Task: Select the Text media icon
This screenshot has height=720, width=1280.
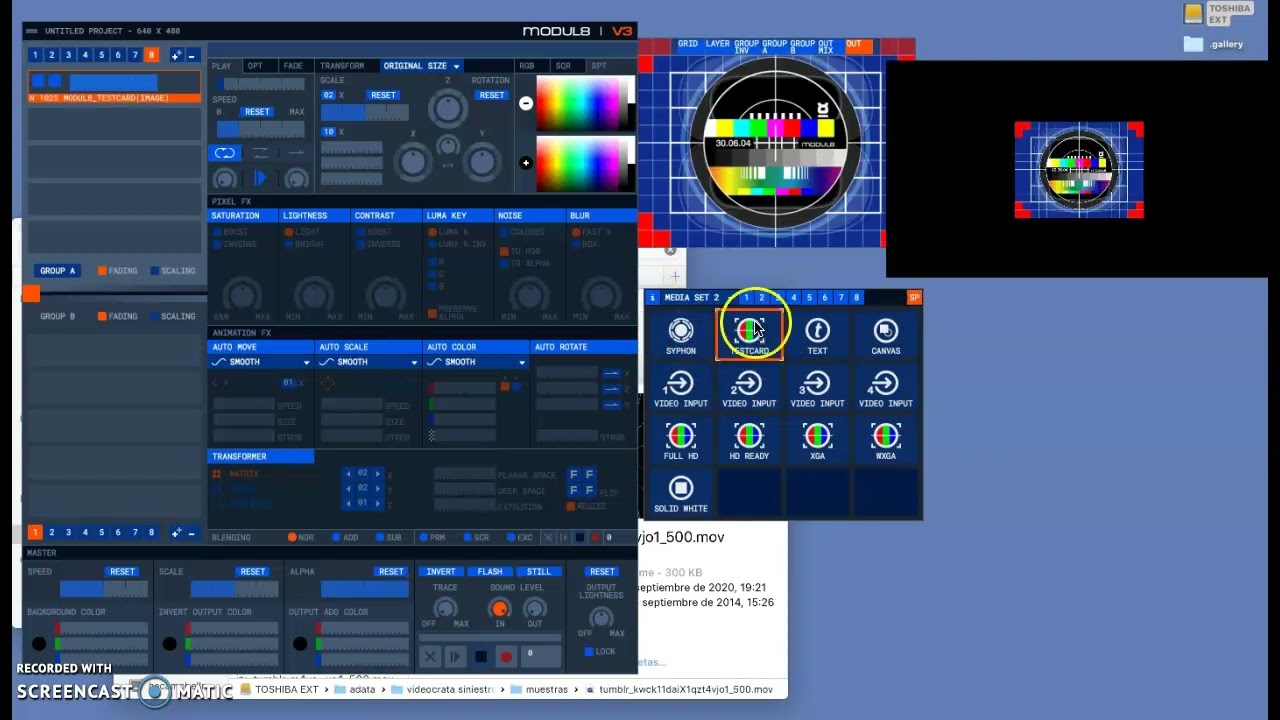Action: click(817, 336)
